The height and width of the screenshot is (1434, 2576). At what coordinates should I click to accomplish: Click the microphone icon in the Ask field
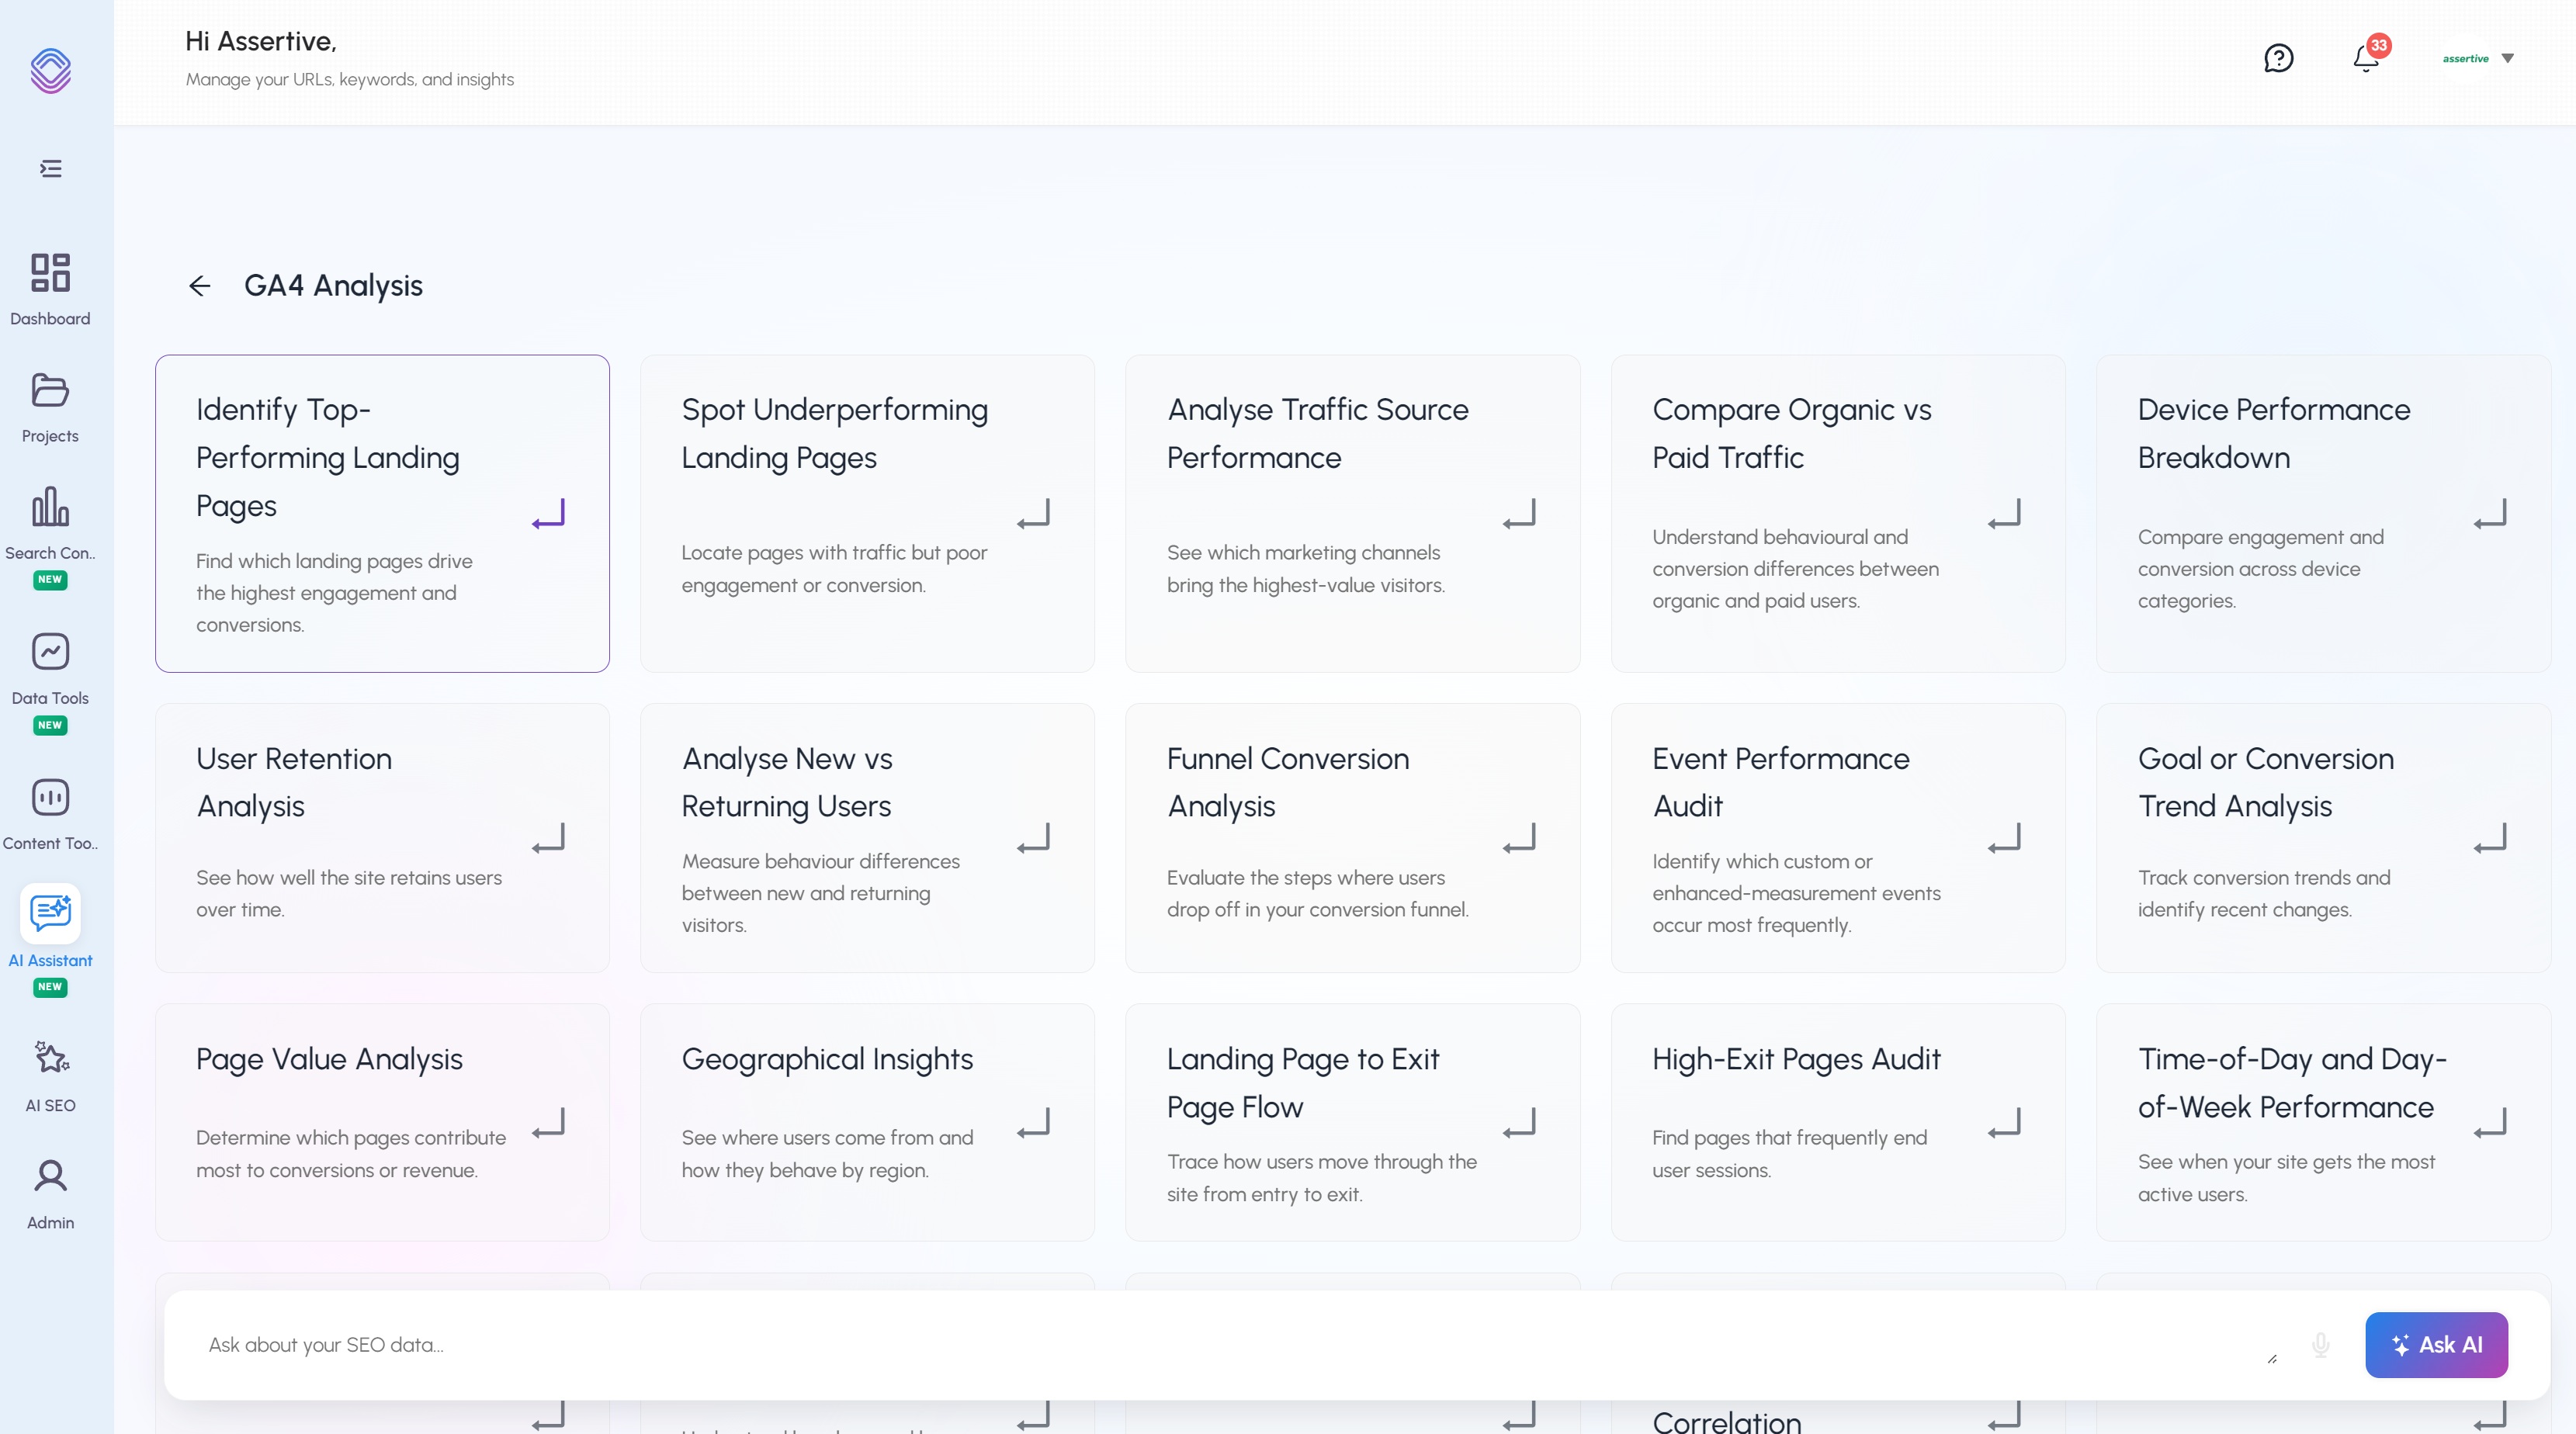tap(2319, 1345)
